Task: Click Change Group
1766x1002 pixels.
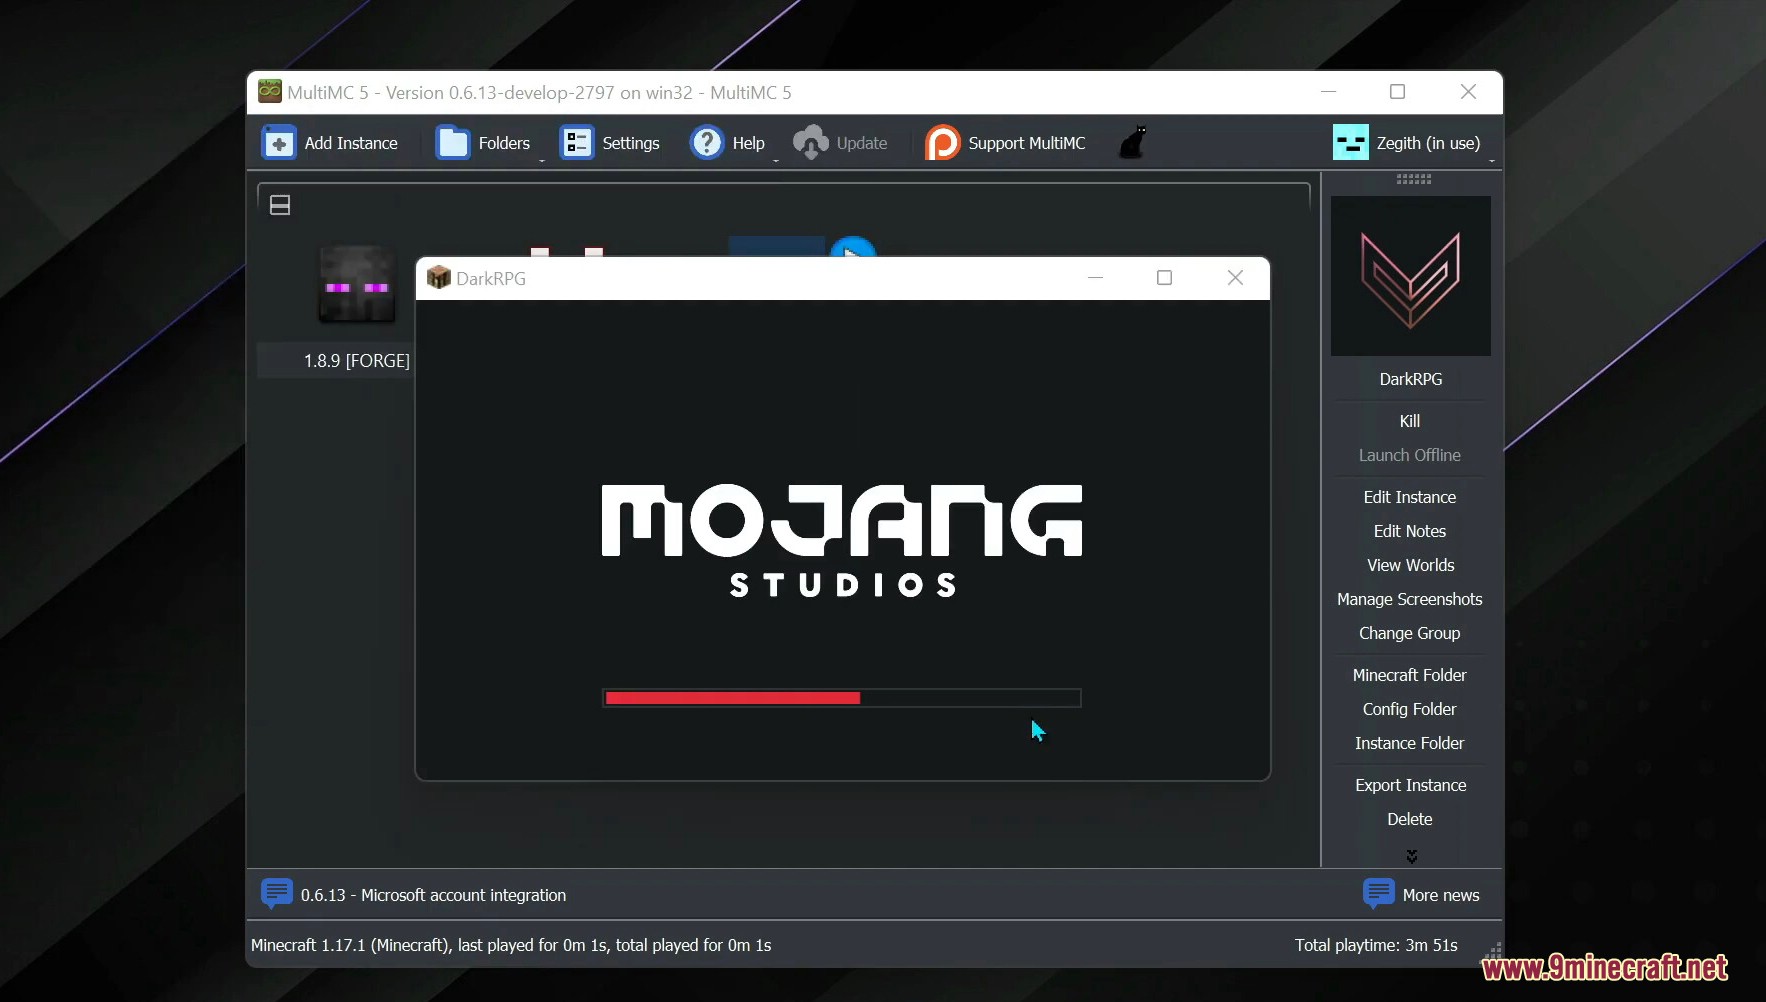Action: [x=1410, y=633]
